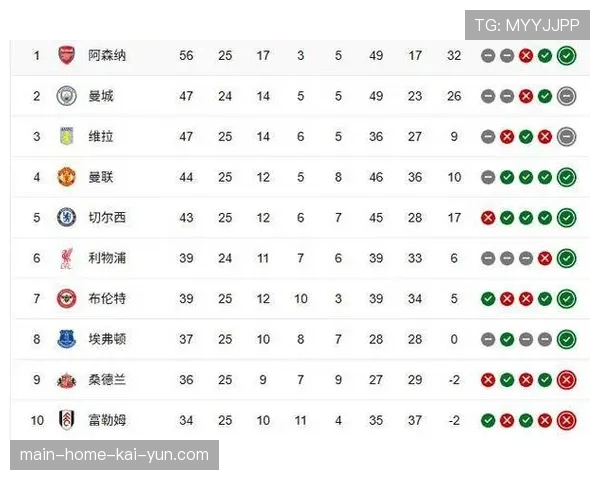The image size is (600, 480).
Task: Click the Fulham club crest
Action: coord(66,420)
